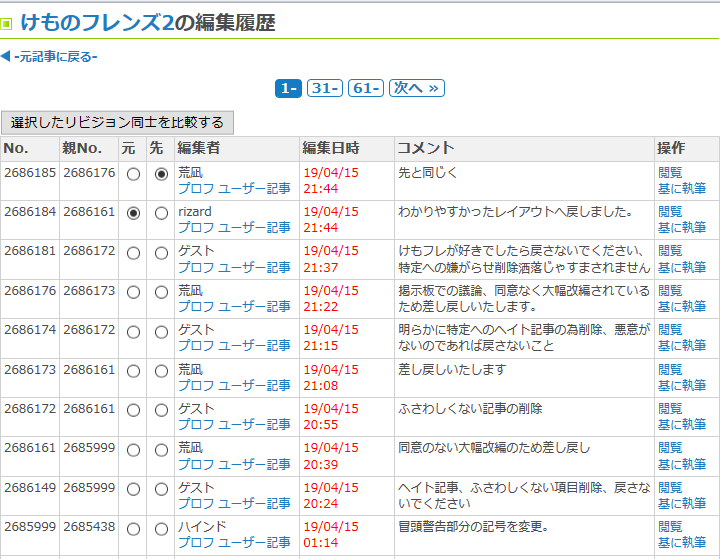Select 先 radio for revision 2686172
720x559 pixels.
161,411
